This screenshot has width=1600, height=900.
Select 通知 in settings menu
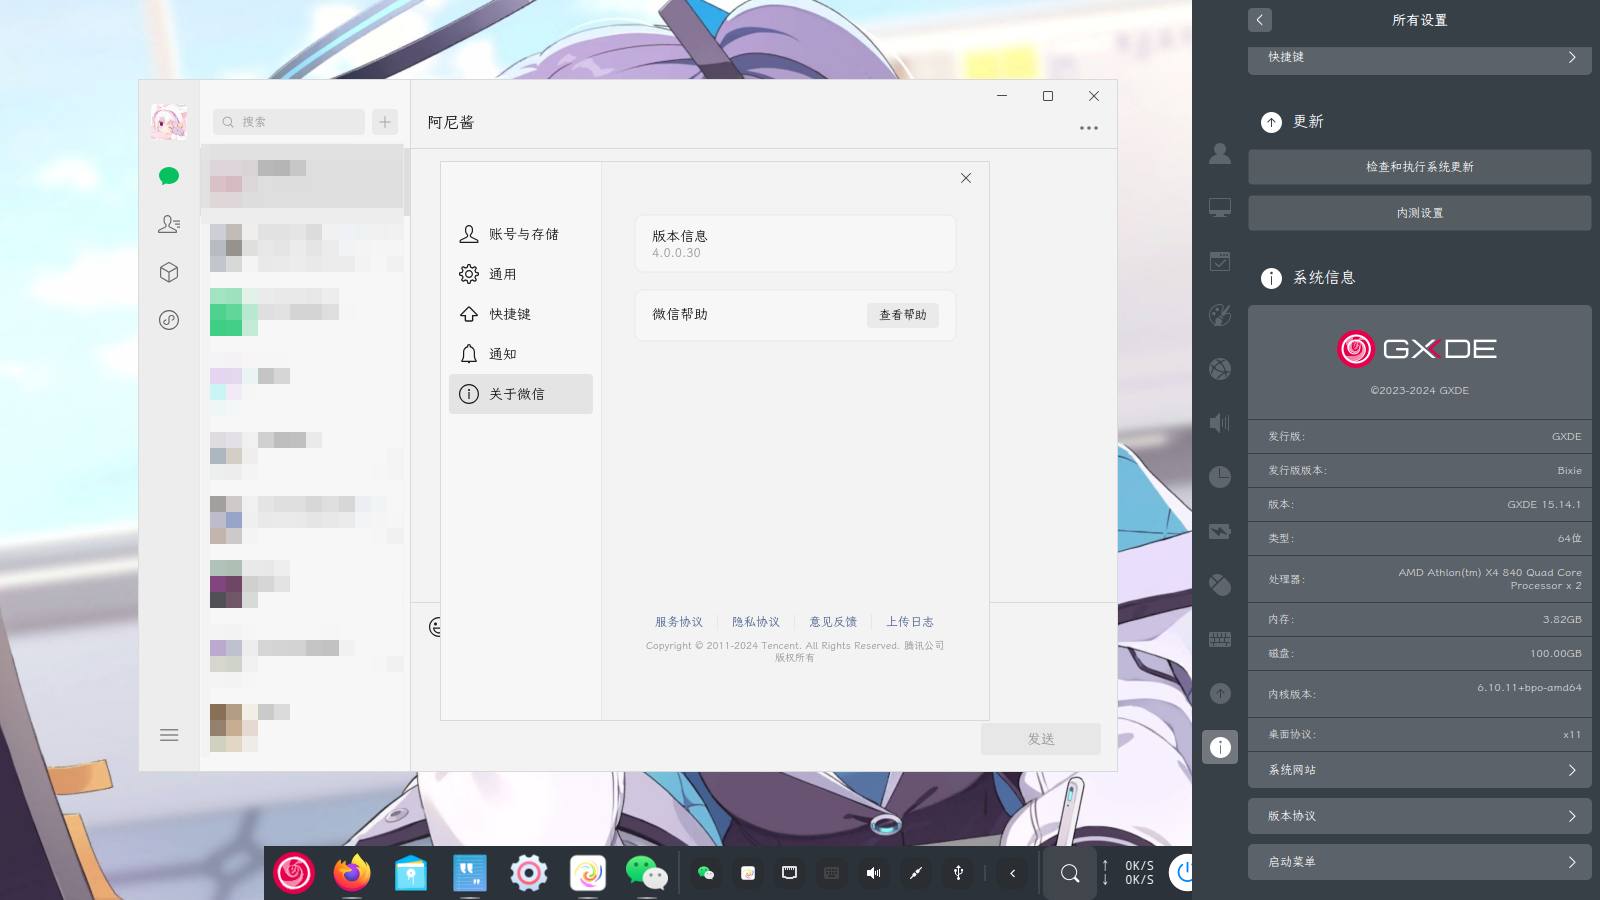521,354
